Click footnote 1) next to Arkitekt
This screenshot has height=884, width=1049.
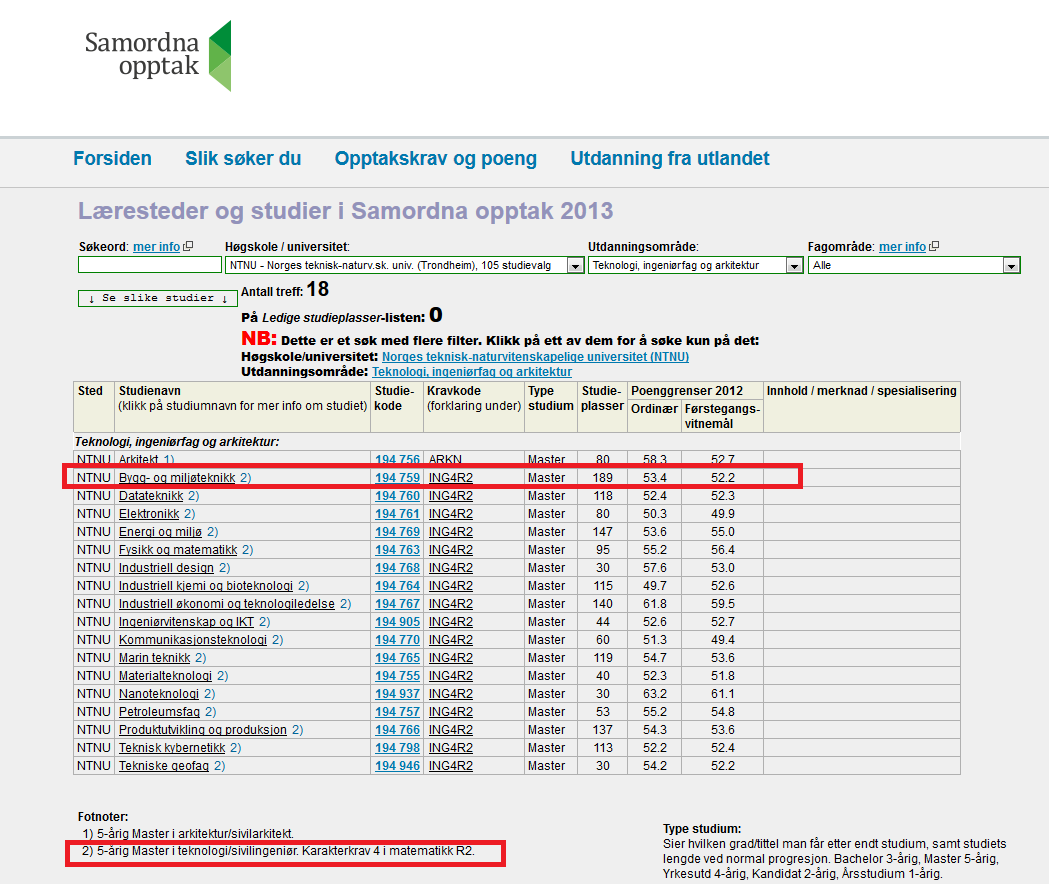click(x=169, y=460)
